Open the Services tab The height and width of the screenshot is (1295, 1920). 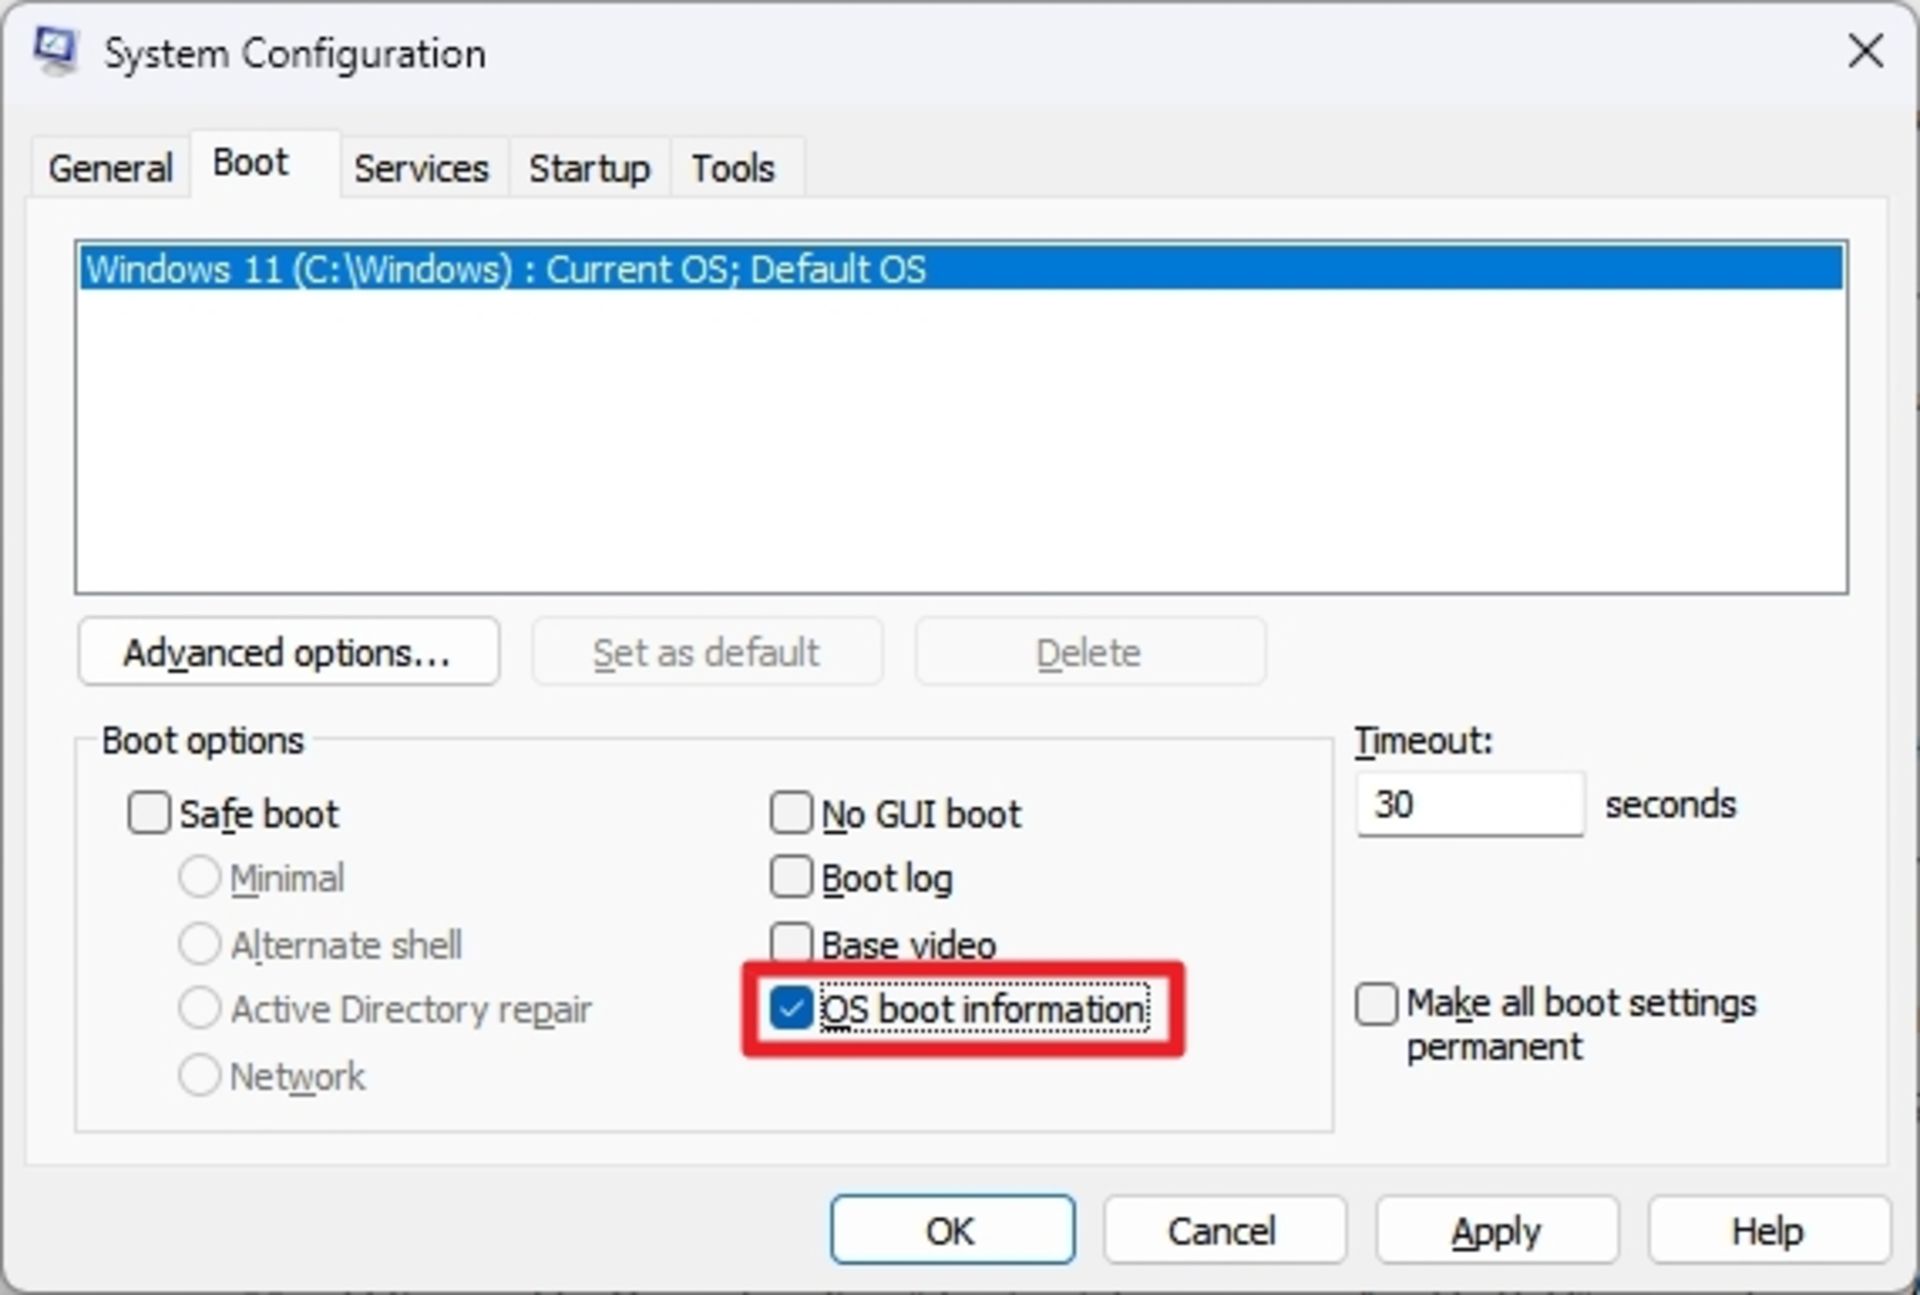coord(420,167)
